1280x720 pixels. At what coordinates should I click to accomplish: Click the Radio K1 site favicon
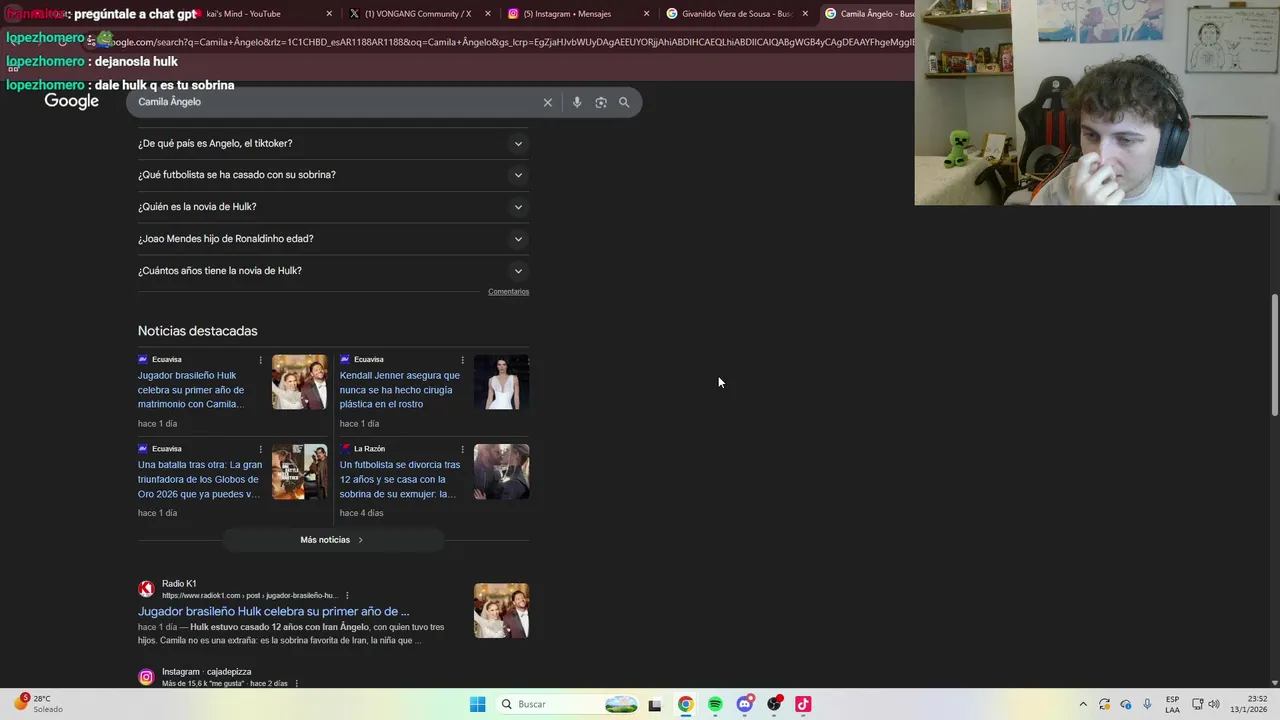pos(146,589)
